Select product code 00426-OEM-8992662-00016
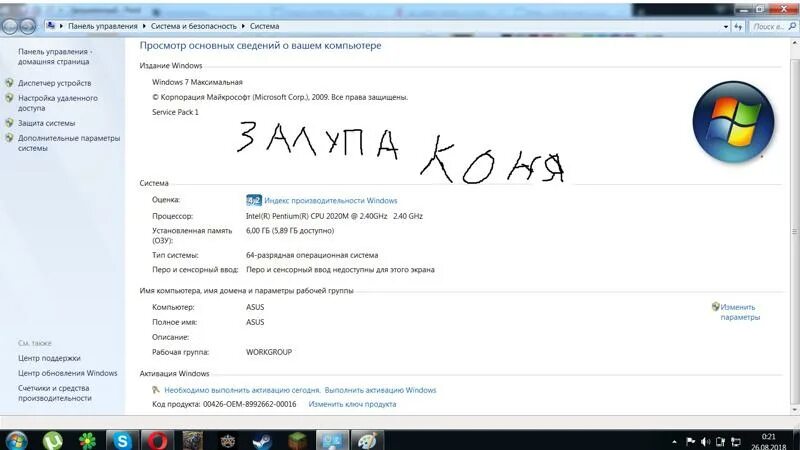The width and height of the screenshot is (800, 450). point(249,404)
